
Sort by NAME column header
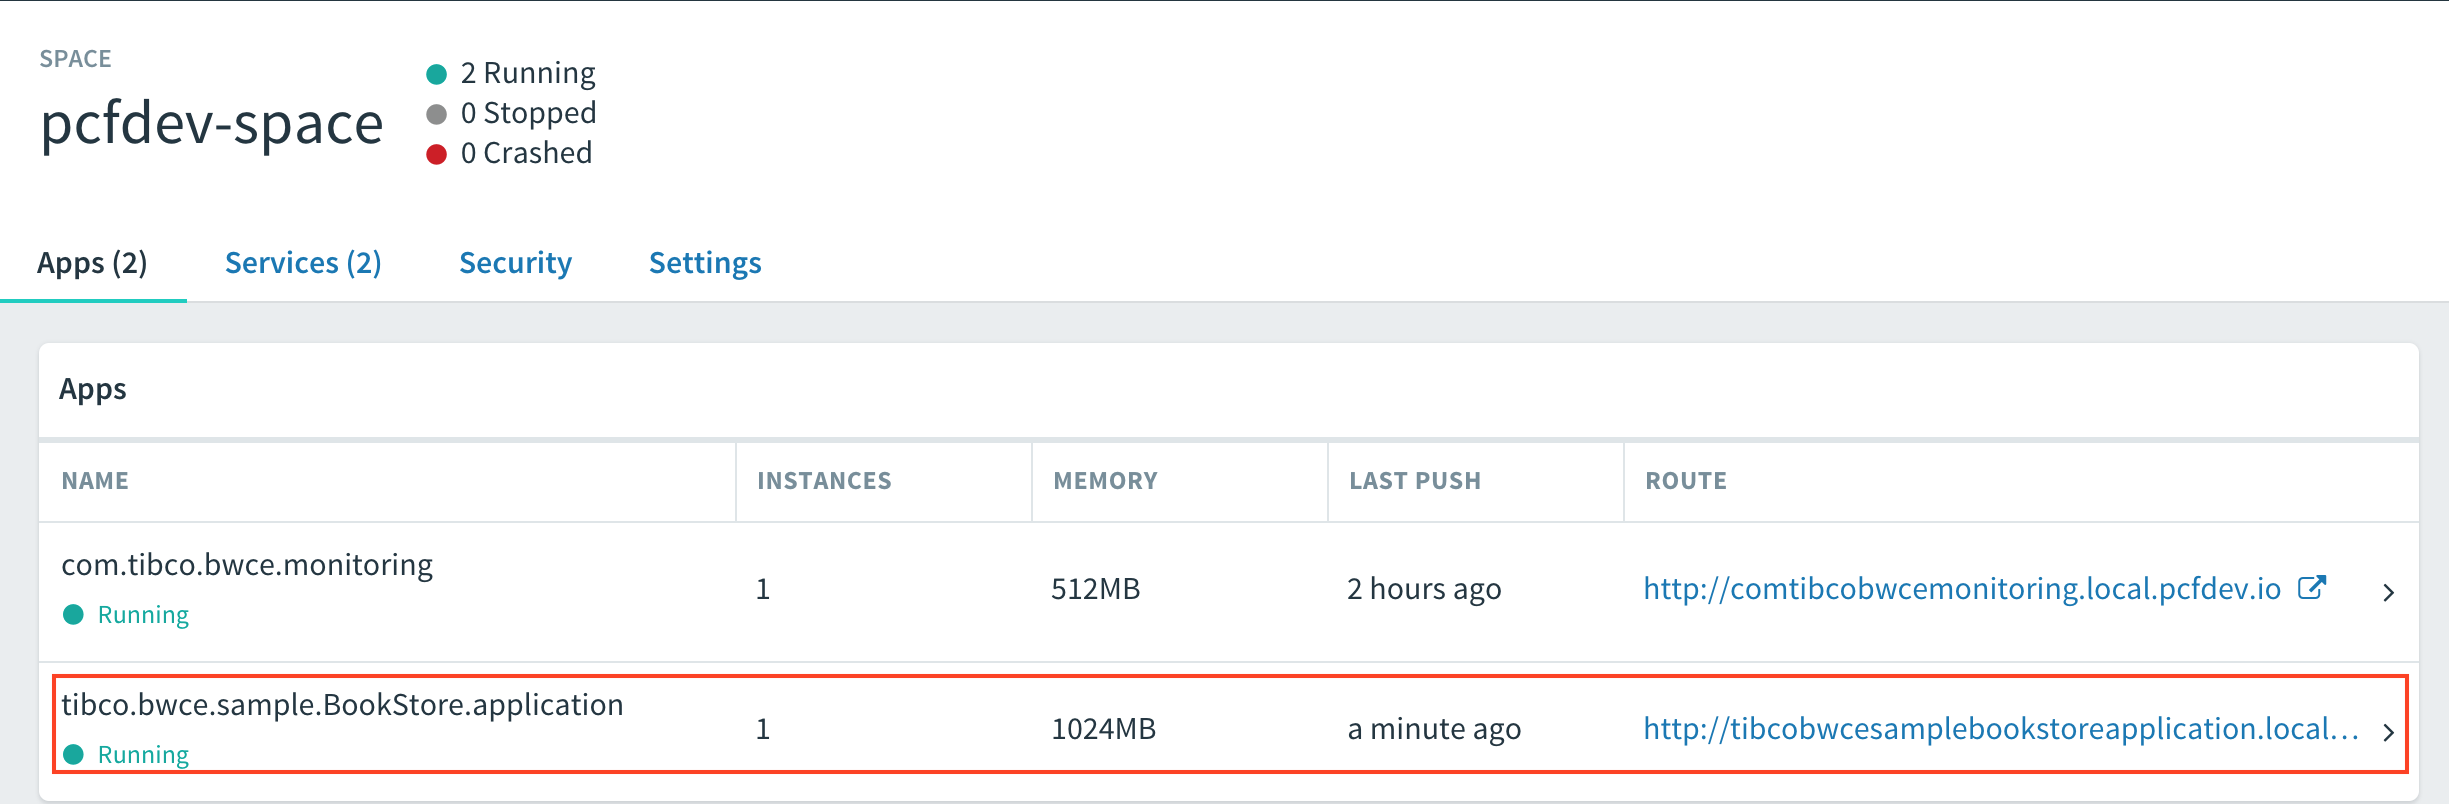coord(95,481)
